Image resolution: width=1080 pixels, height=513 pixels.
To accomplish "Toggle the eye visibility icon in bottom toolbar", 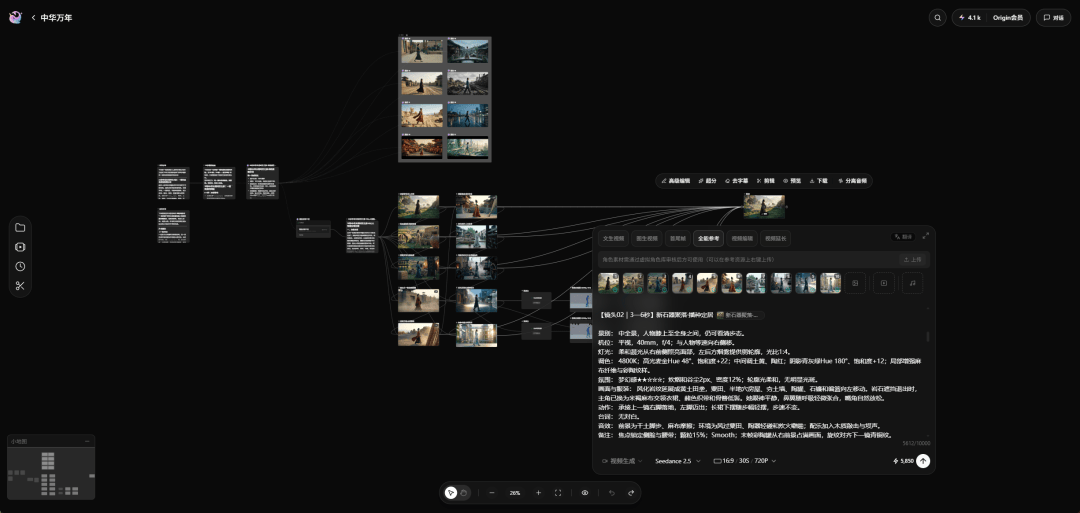I will pyautogui.click(x=585, y=493).
